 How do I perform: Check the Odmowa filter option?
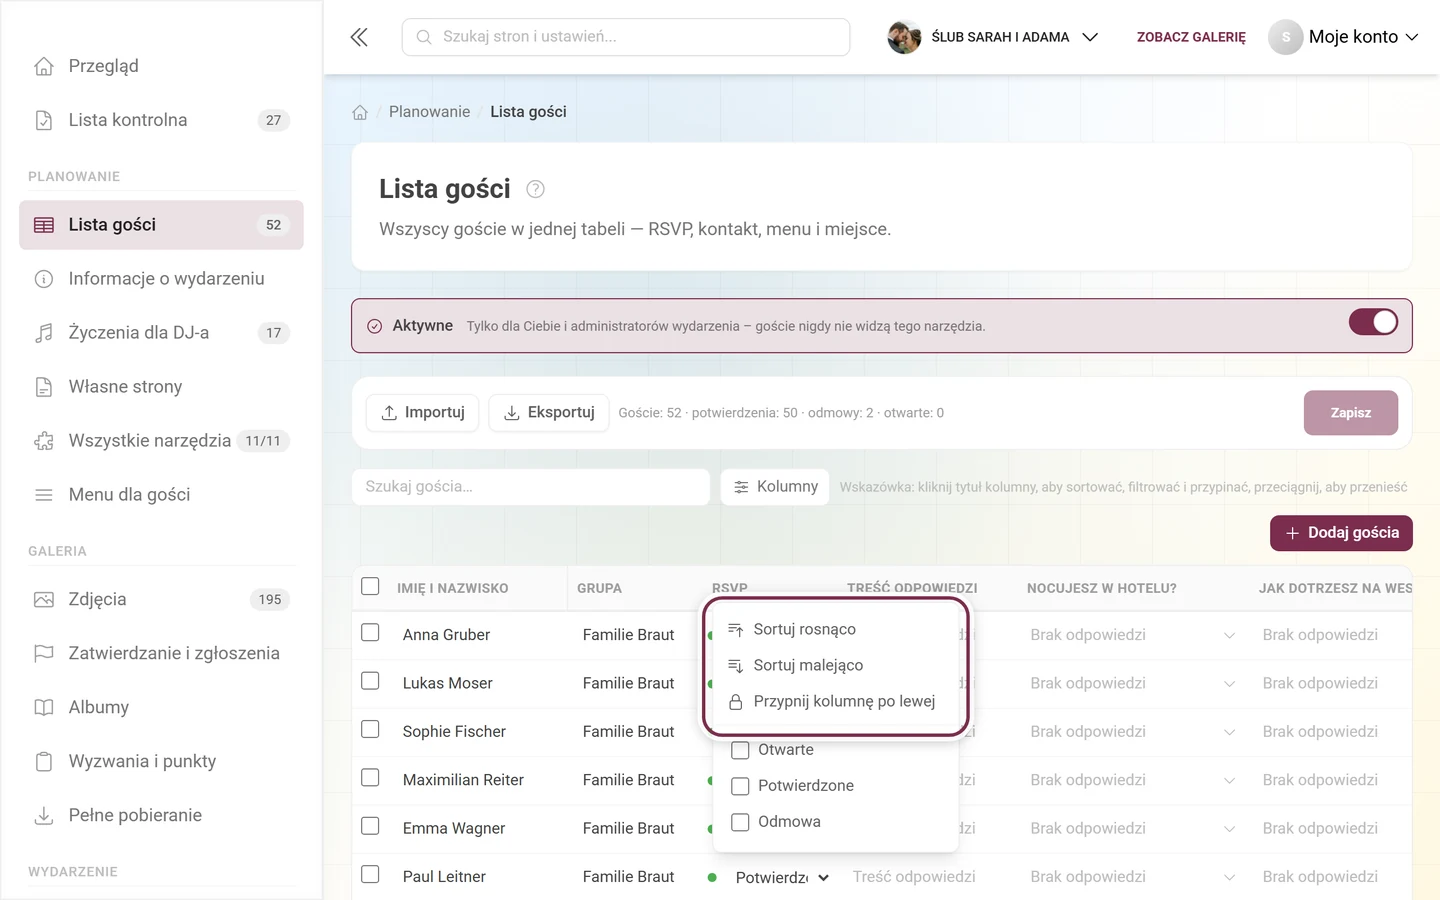(740, 822)
